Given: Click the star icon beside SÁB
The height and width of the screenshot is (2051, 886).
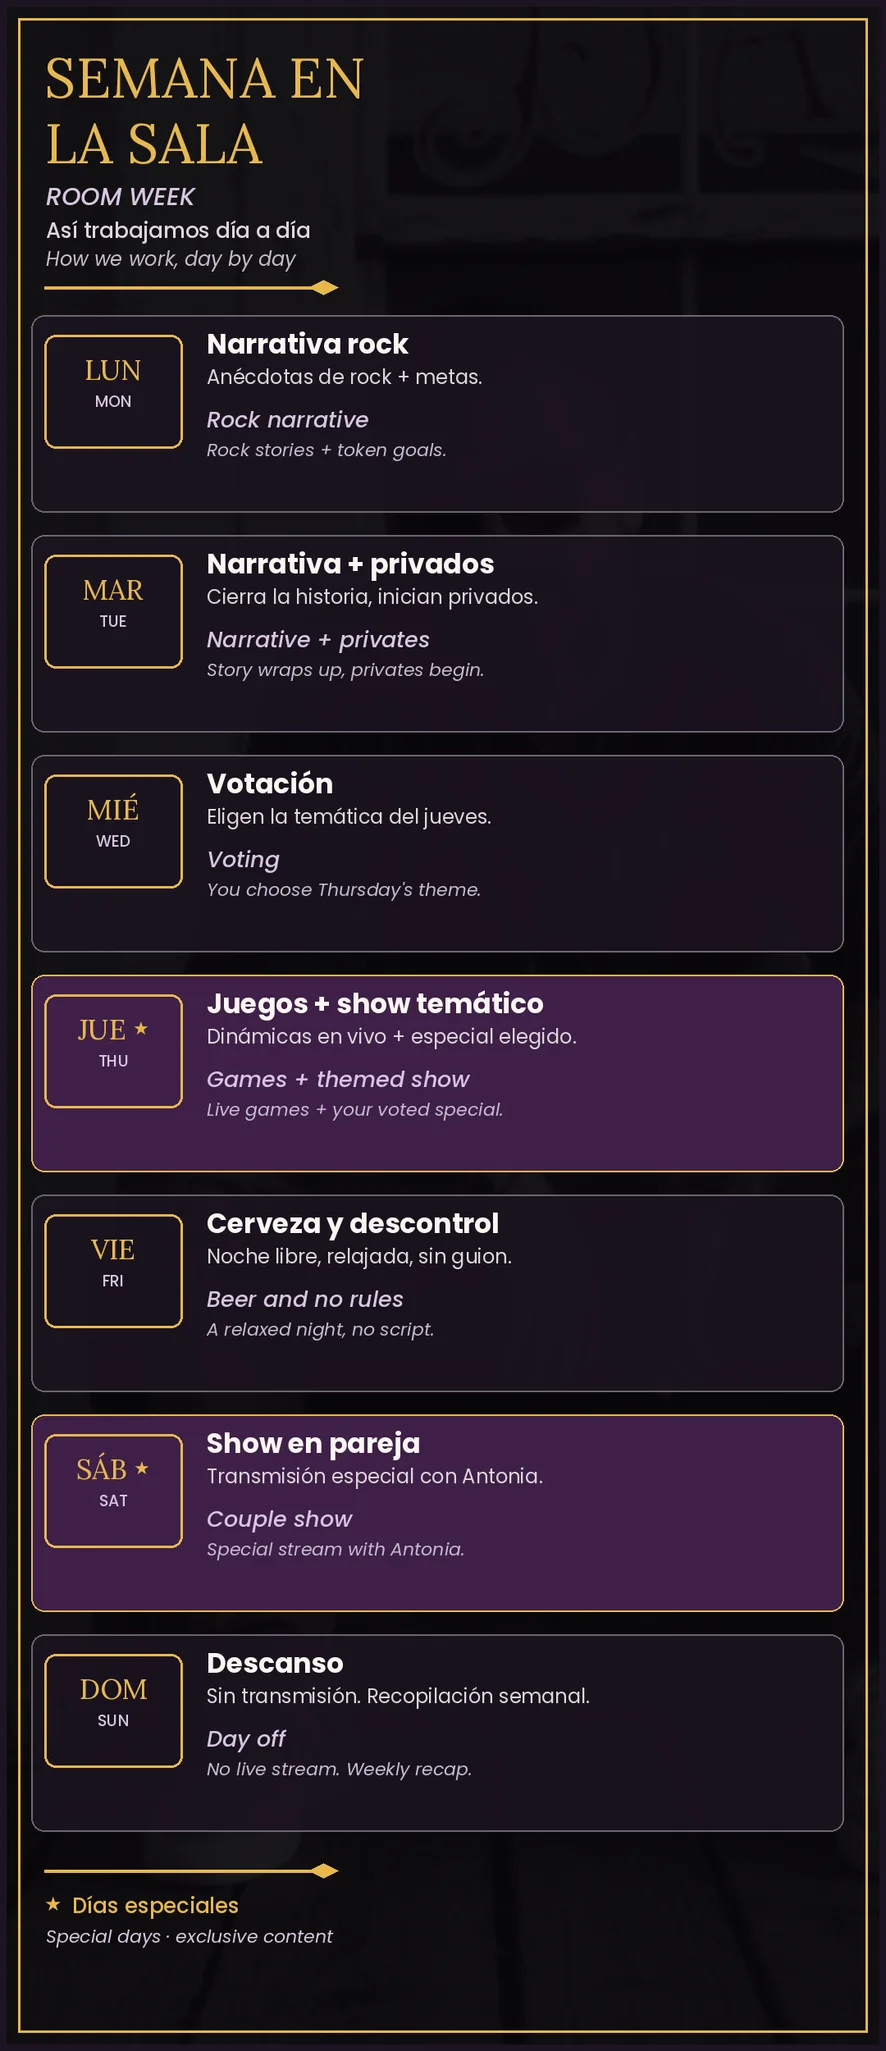Looking at the screenshot, I should point(142,1468).
